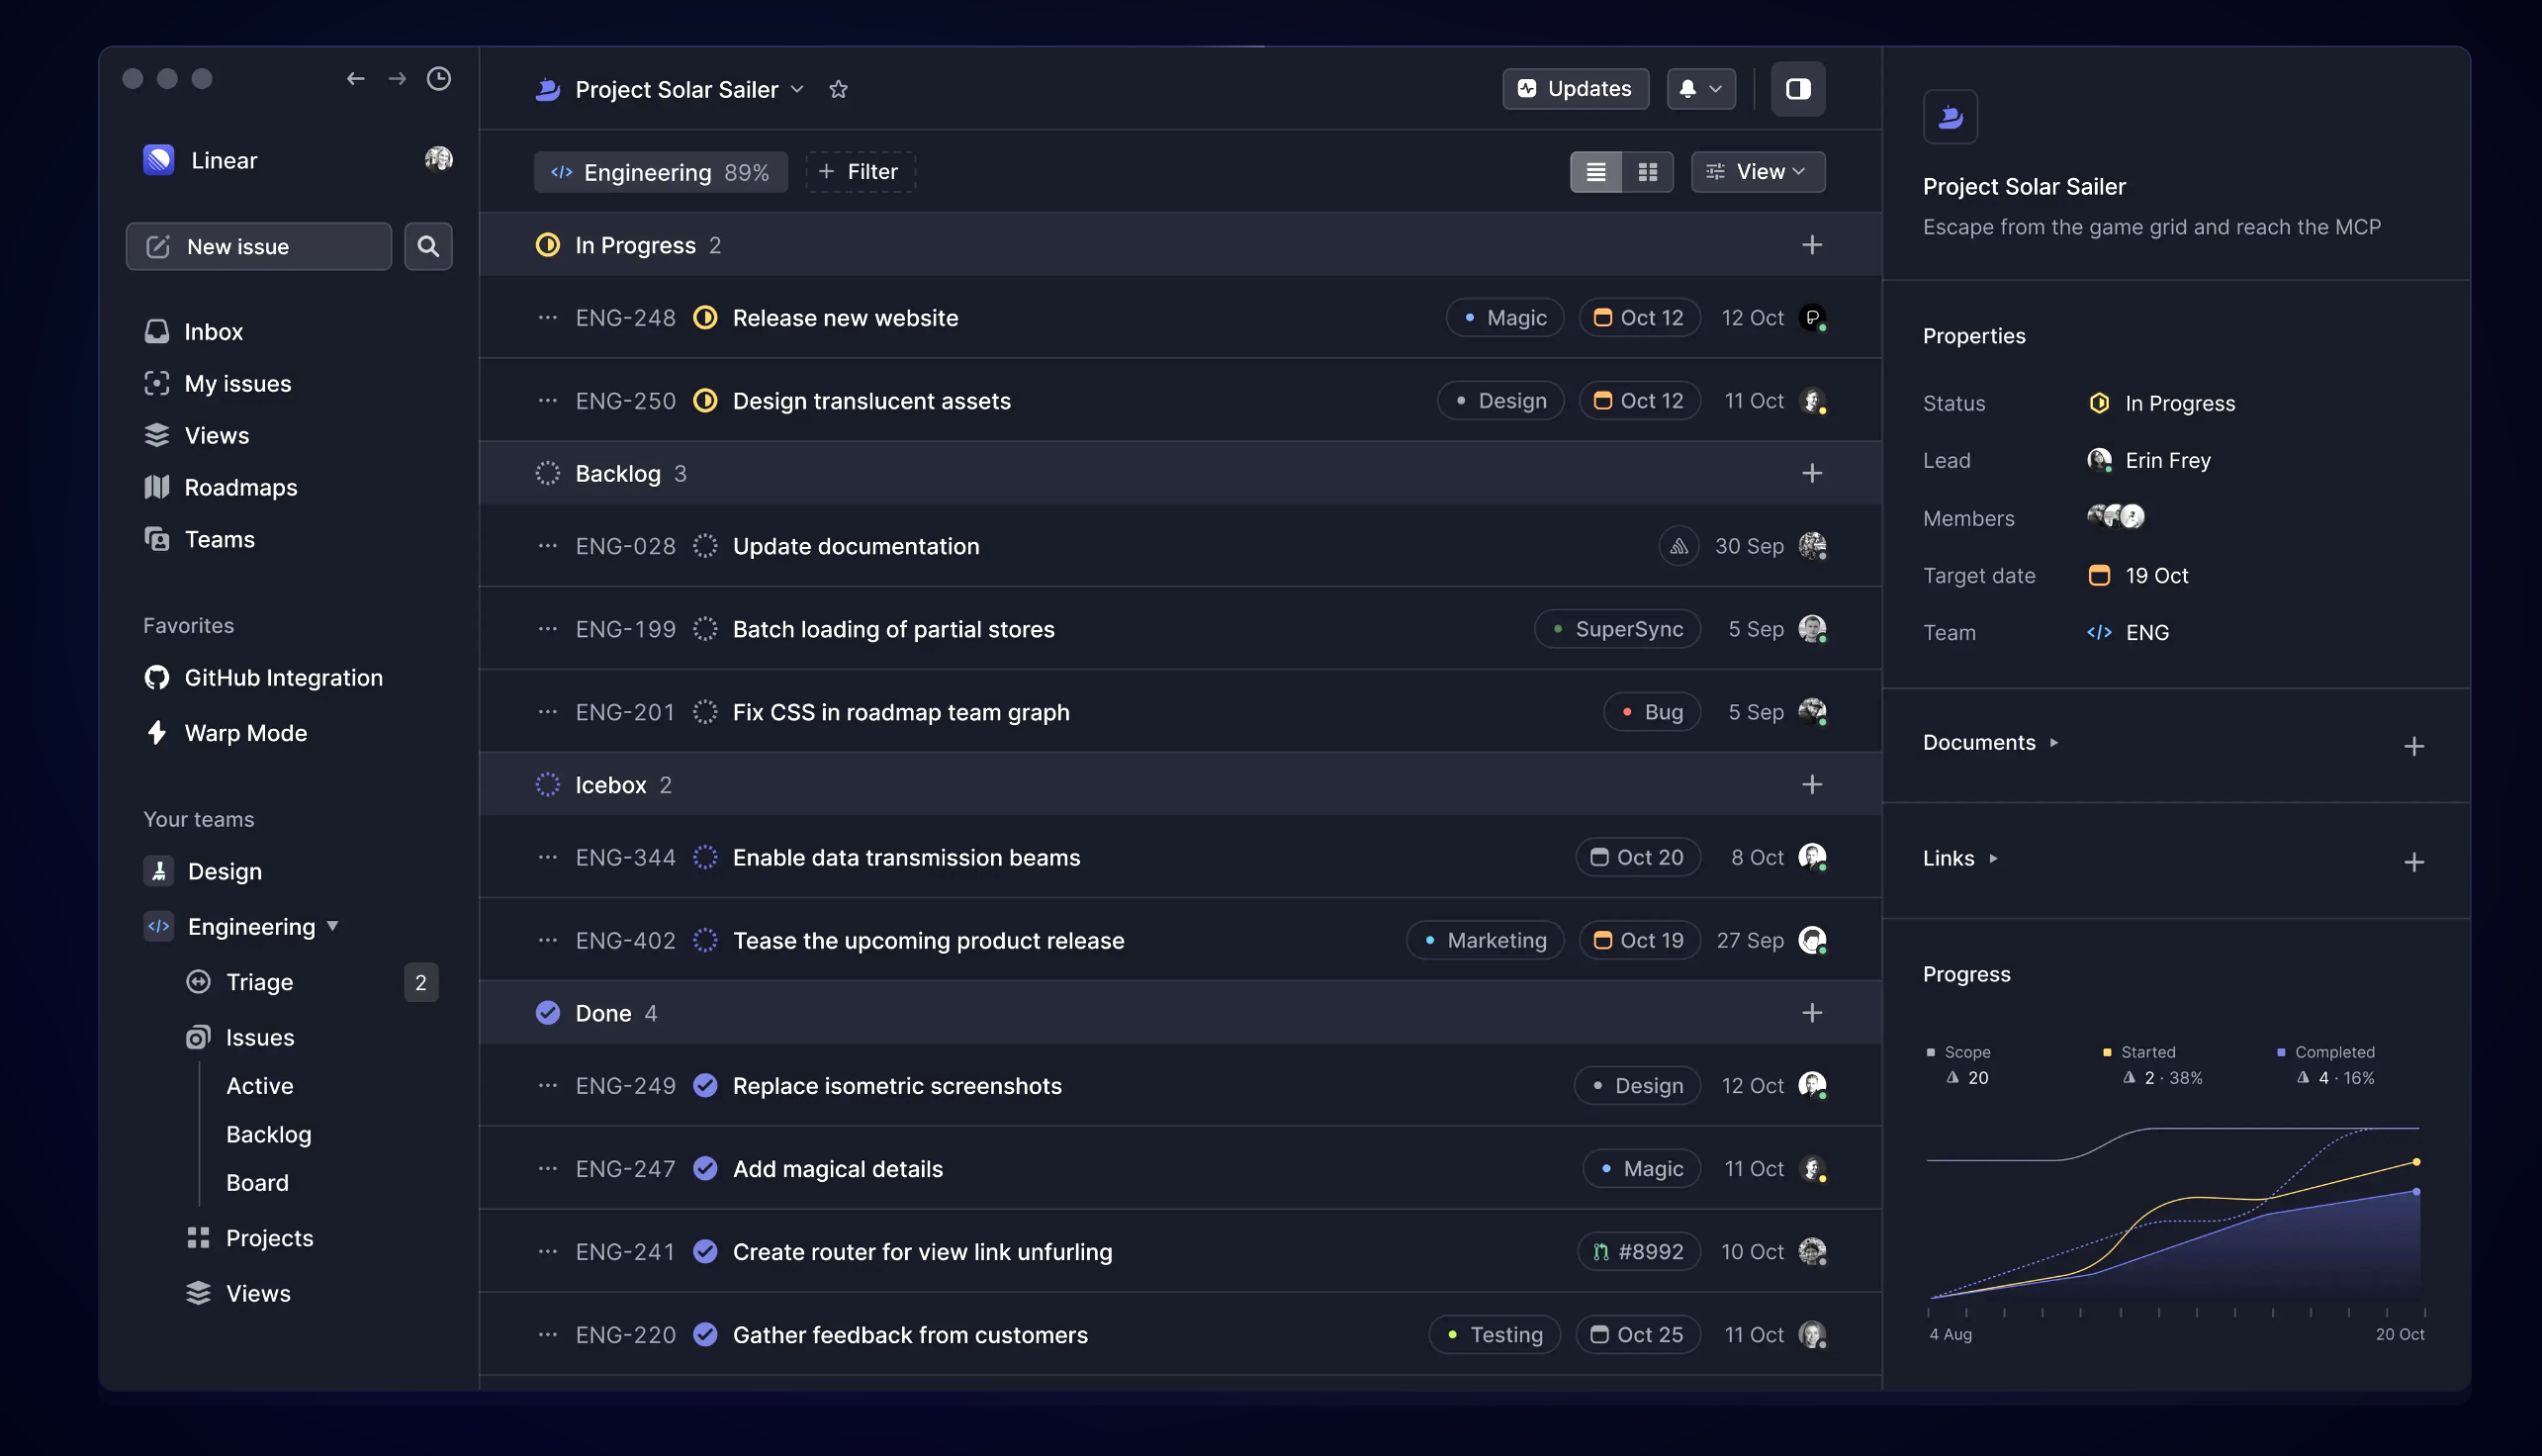Open notifications via the bell icon
Screen dimensions: 2542x1456
pos(1700,88)
